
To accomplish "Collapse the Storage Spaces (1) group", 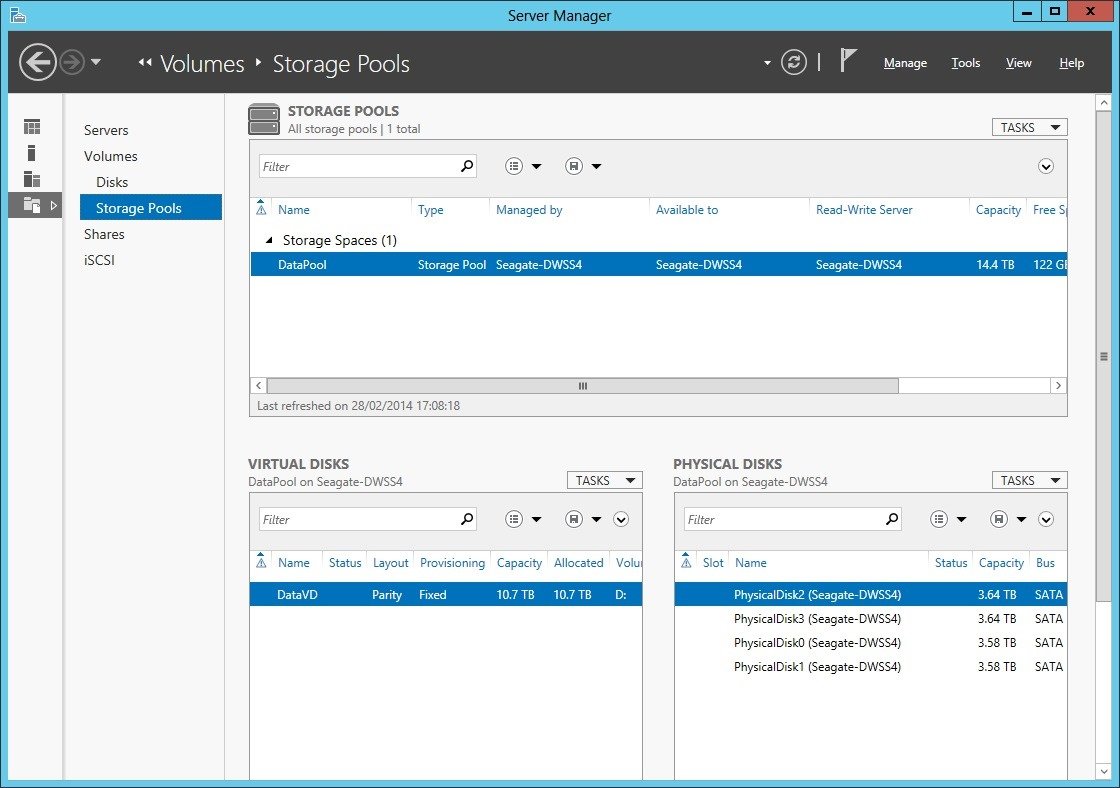I will point(269,240).
